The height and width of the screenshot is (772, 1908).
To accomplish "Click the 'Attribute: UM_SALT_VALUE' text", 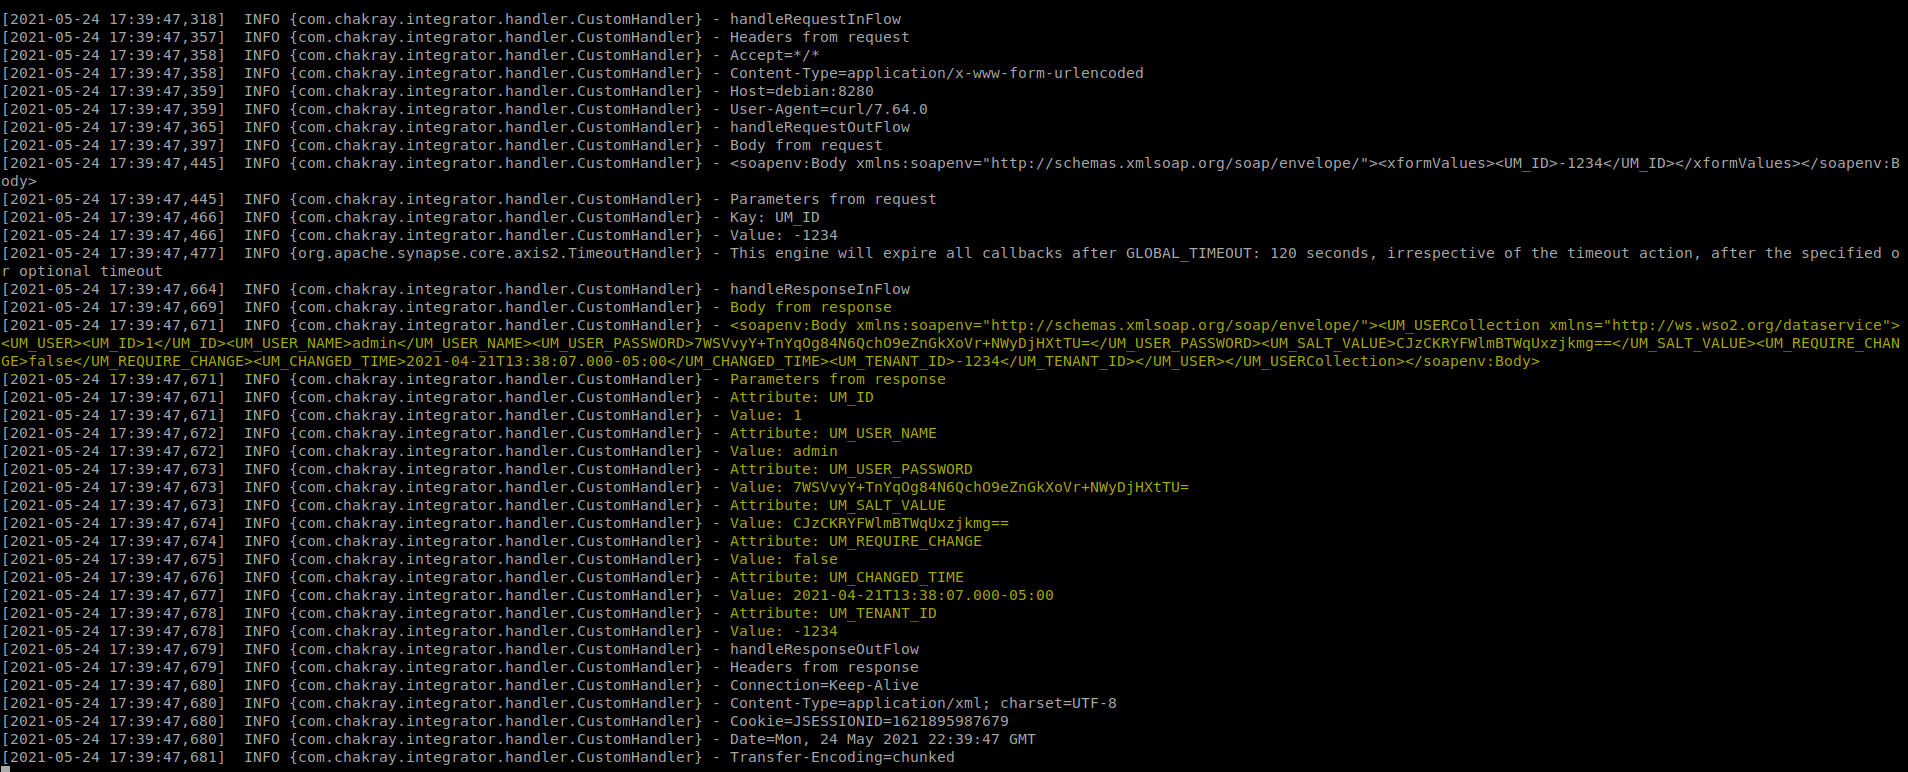I will point(837,505).
